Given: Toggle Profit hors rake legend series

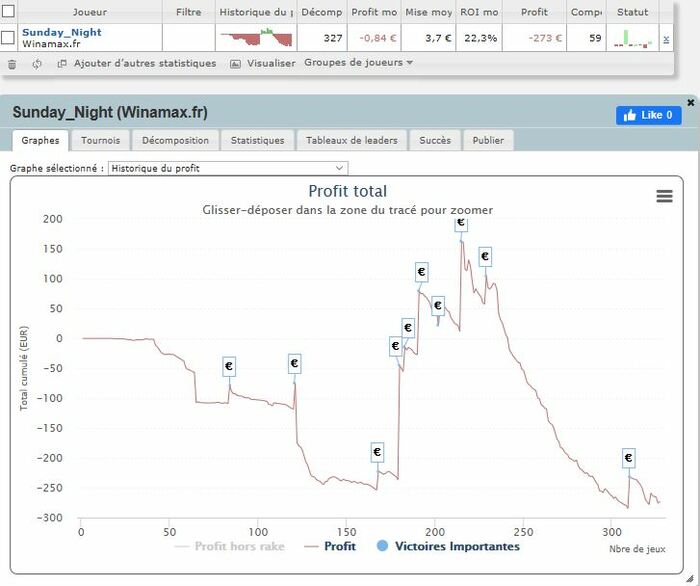Looking at the screenshot, I should [x=230, y=546].
